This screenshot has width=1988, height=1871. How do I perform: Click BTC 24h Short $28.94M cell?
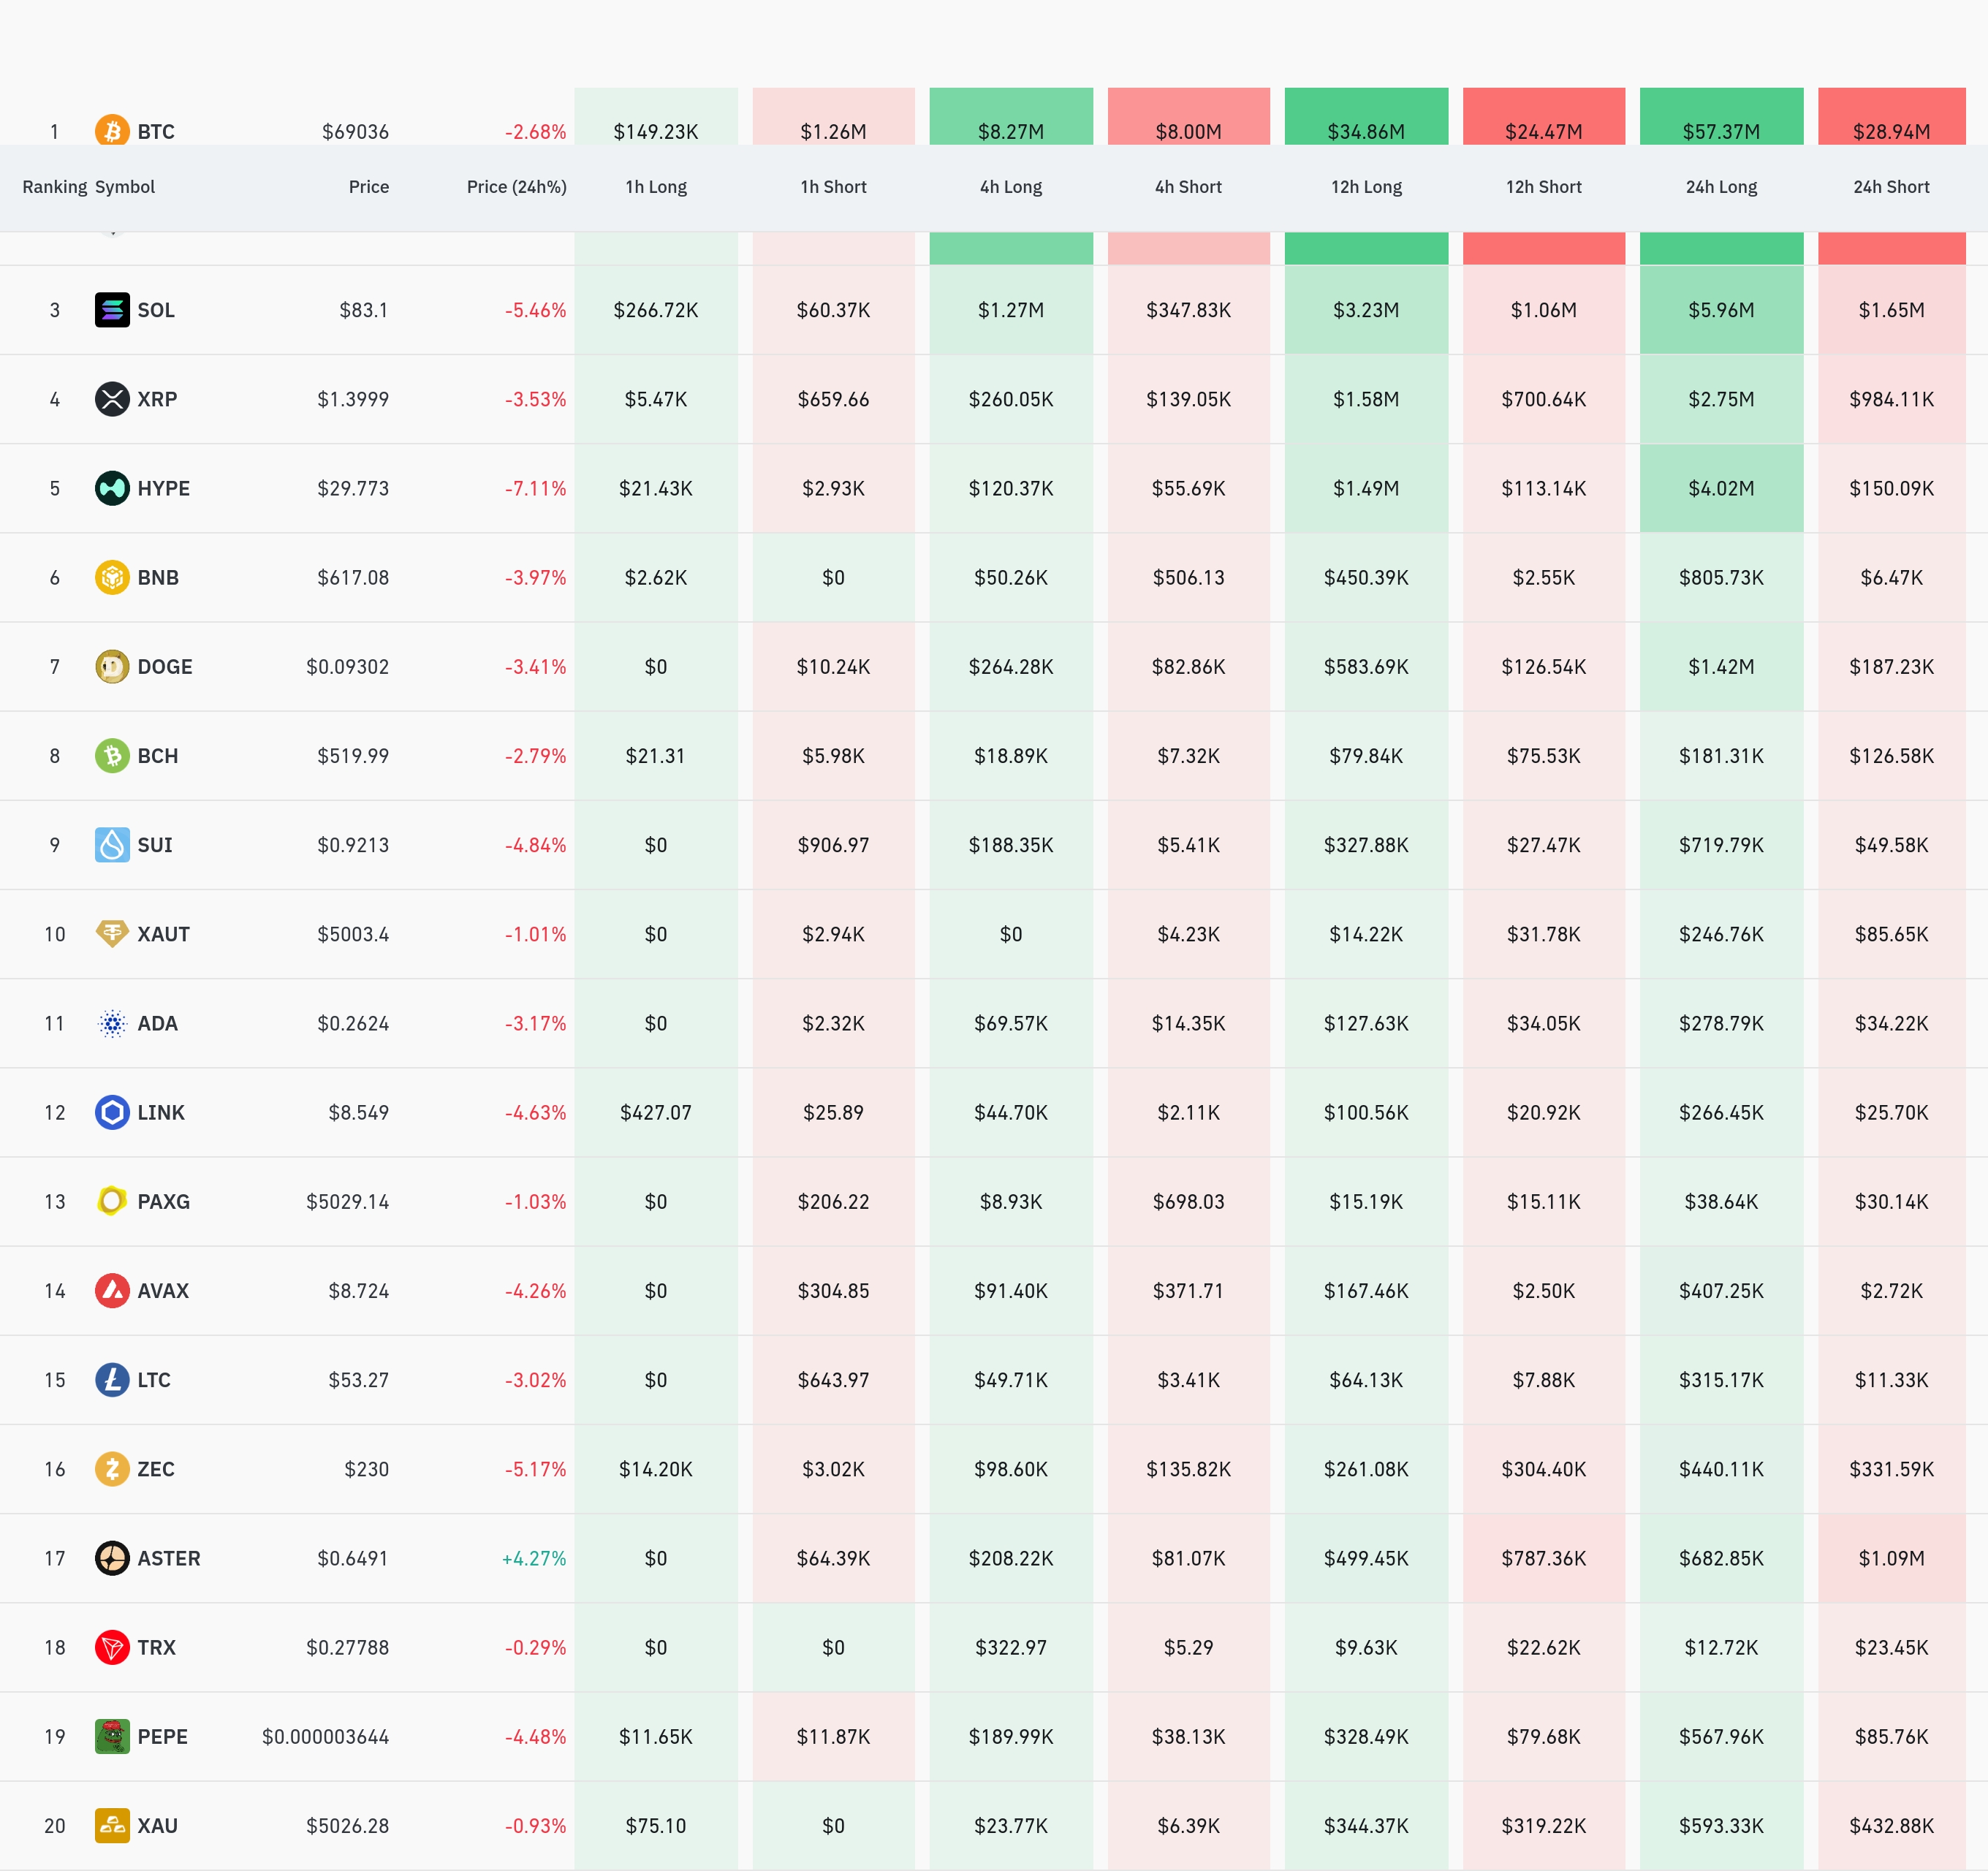click(x=1891, y=131)
